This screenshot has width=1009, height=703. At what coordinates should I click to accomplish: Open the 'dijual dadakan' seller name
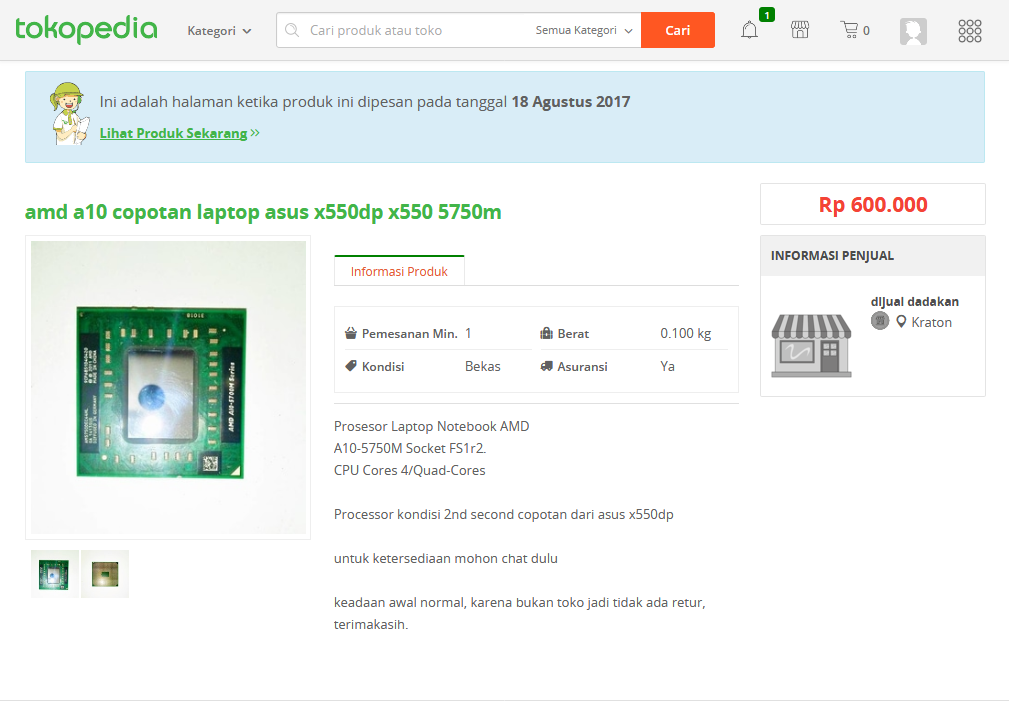tap(914, 301)
